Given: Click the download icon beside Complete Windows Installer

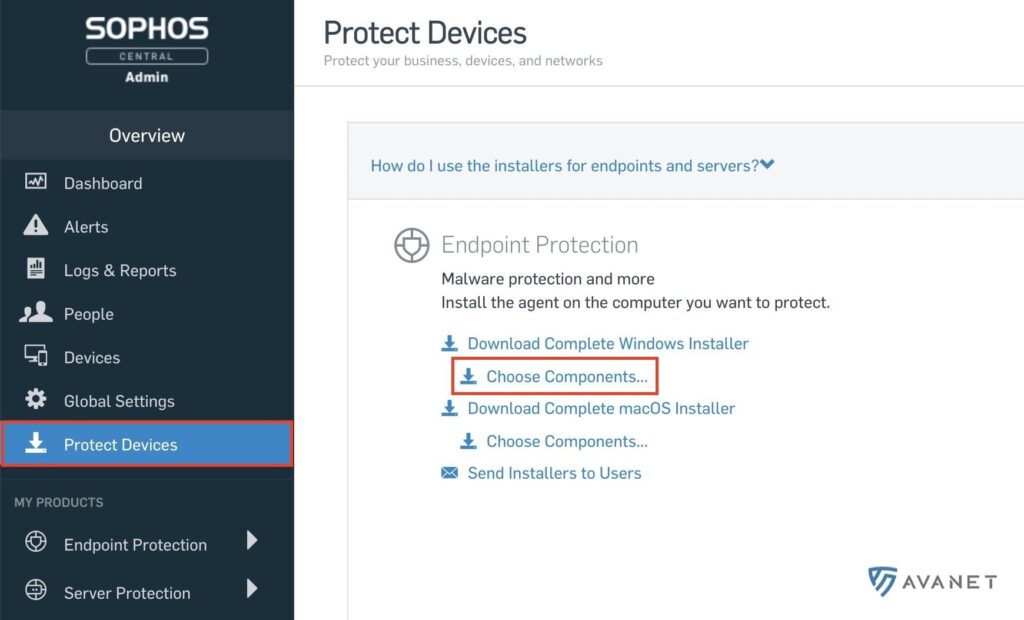Looking at the screenshot, I should [x=449, y=343].
